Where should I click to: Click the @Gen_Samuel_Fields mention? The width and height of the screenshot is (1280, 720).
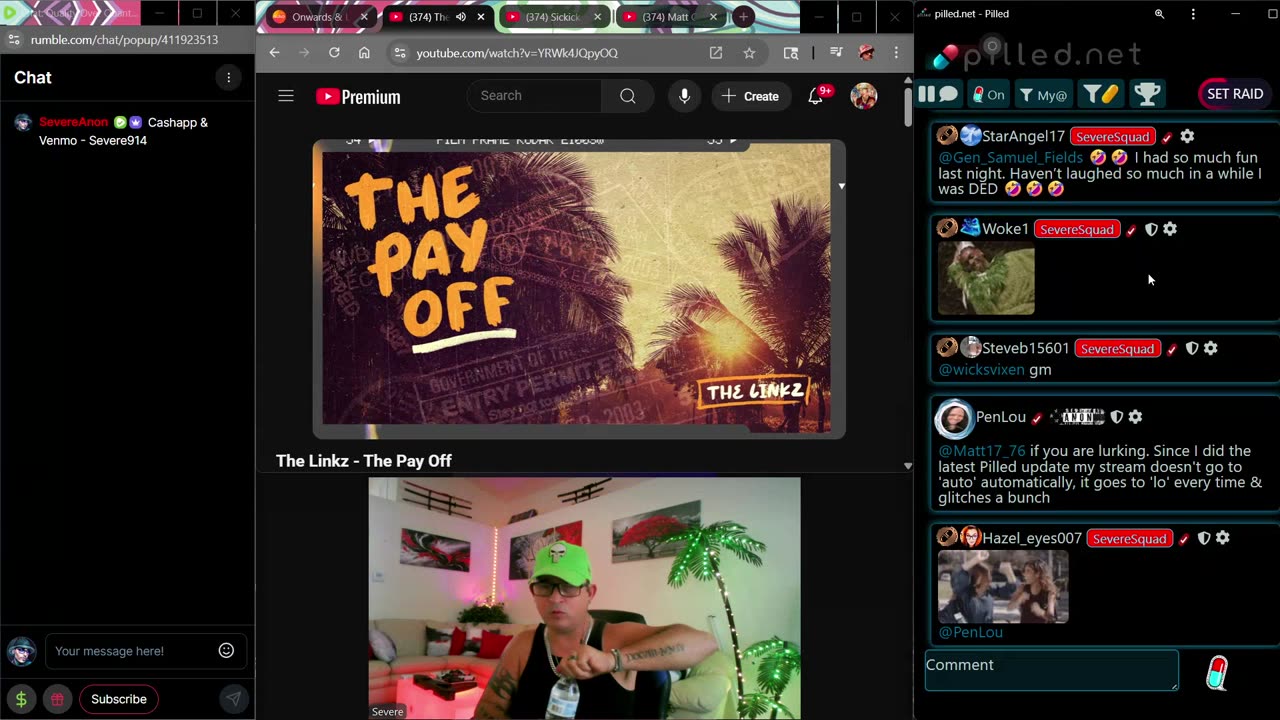point(1010,157)
